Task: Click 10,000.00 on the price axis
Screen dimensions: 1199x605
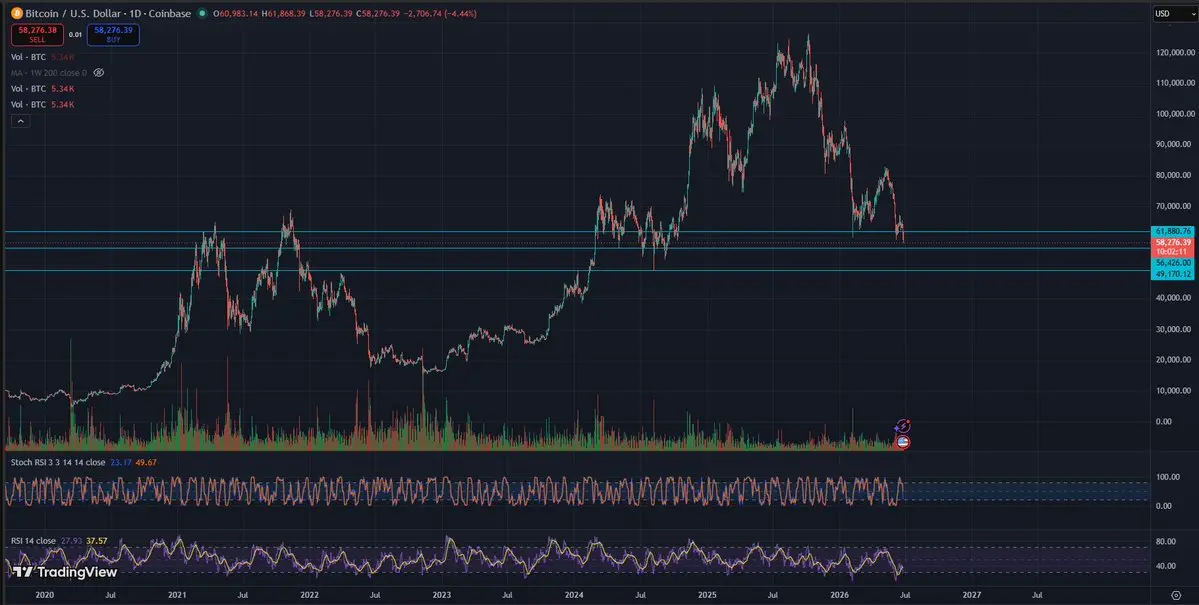Action: (x=1175, y=391)
